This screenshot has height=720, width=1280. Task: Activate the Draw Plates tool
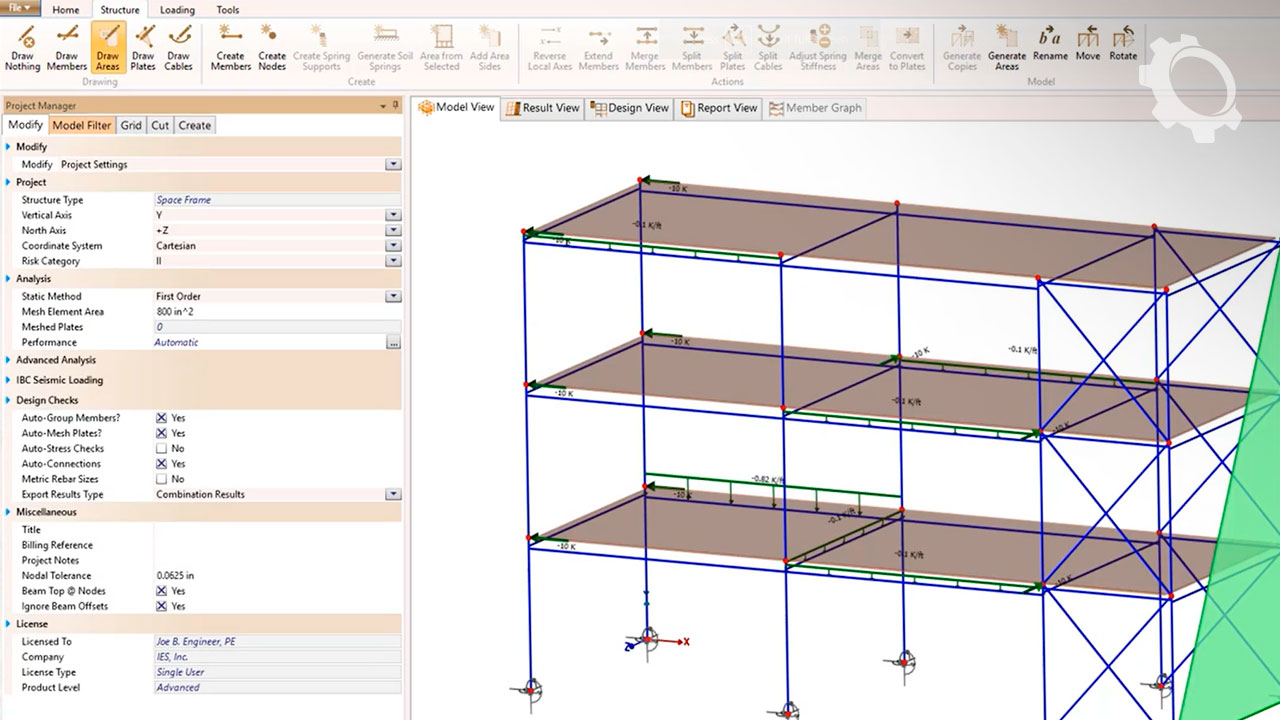(143, 48)
